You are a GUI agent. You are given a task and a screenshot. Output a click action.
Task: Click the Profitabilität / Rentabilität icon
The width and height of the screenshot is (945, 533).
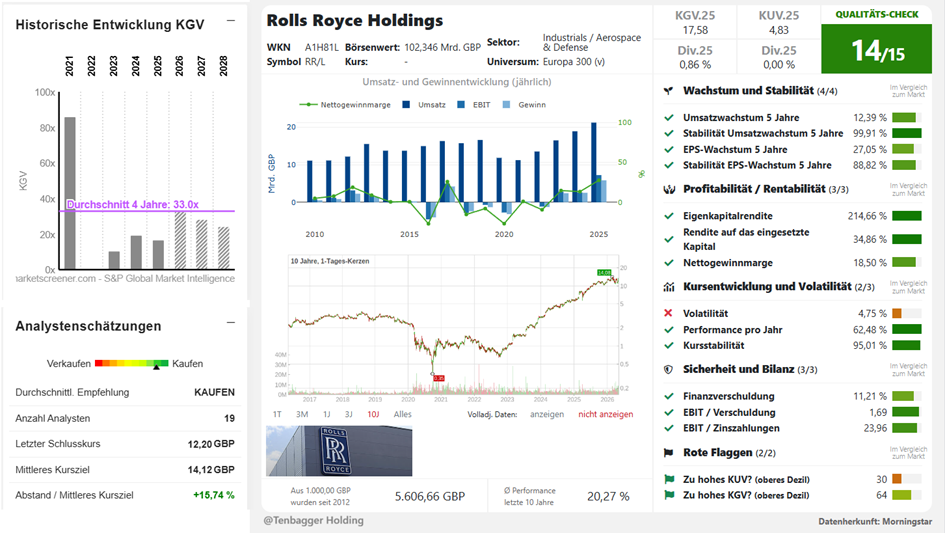click(669, 189)
